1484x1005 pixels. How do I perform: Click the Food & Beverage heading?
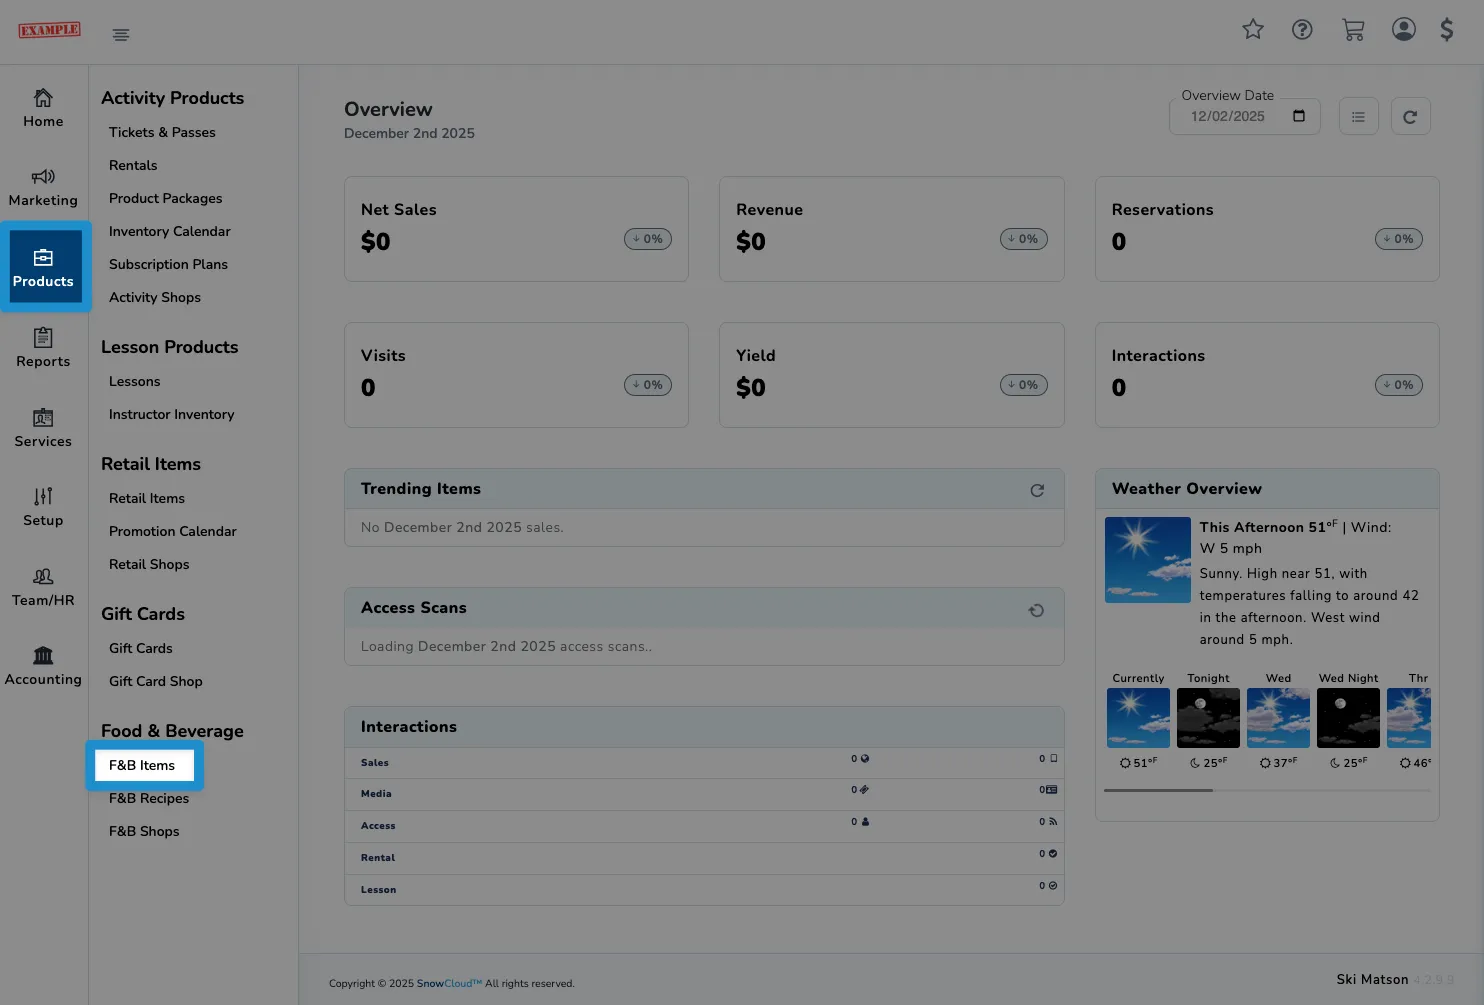click(x=172, y=731)
